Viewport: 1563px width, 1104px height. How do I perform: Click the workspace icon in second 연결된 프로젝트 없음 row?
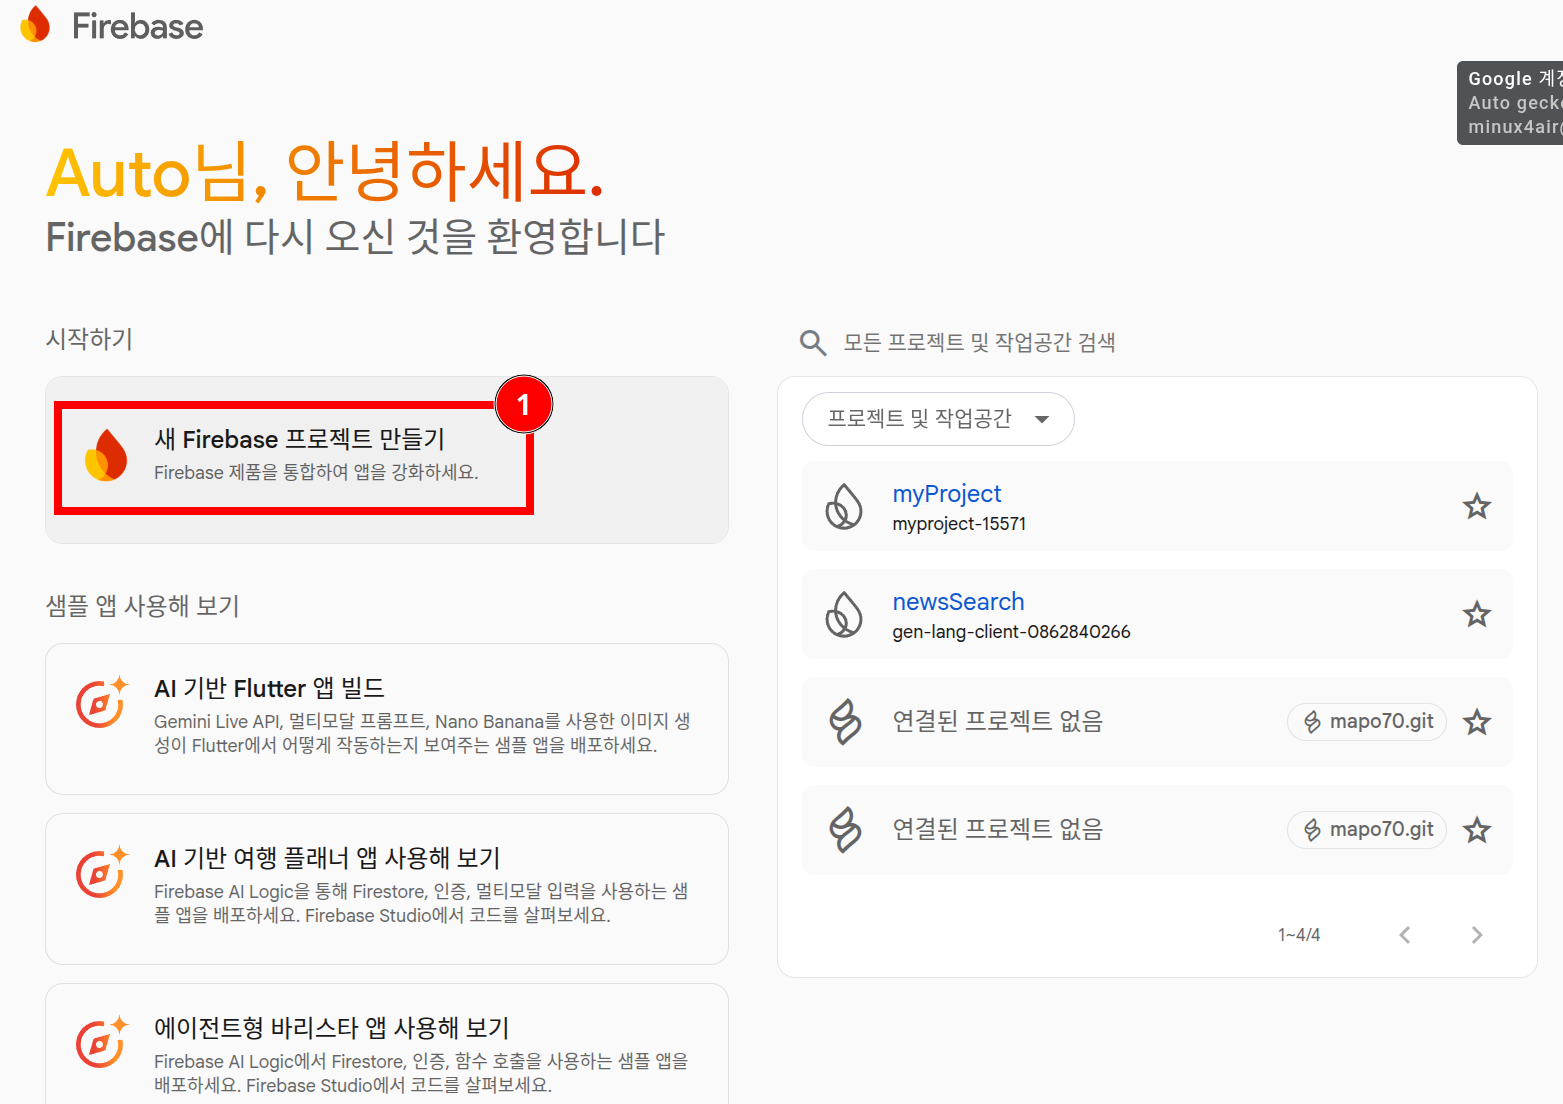pyautogui.click(x=846, y=829)
